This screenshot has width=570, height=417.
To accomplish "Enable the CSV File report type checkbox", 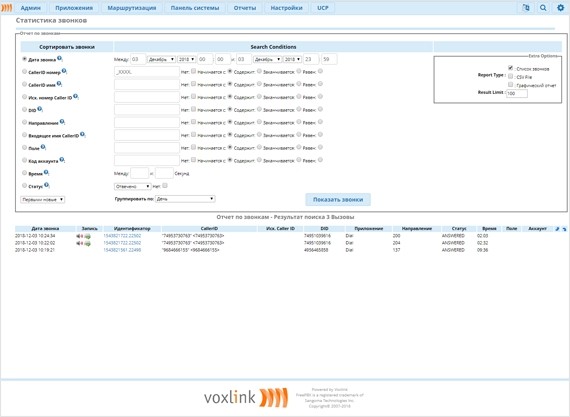I will point(510,76).
